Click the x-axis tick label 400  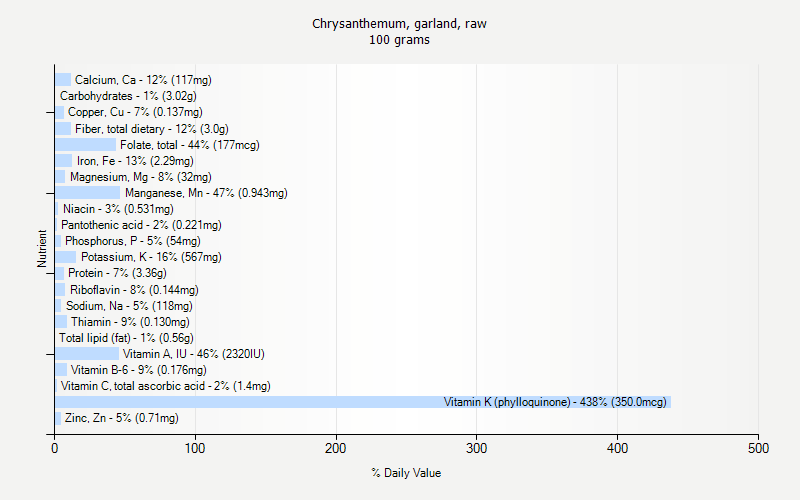[617, 448]
